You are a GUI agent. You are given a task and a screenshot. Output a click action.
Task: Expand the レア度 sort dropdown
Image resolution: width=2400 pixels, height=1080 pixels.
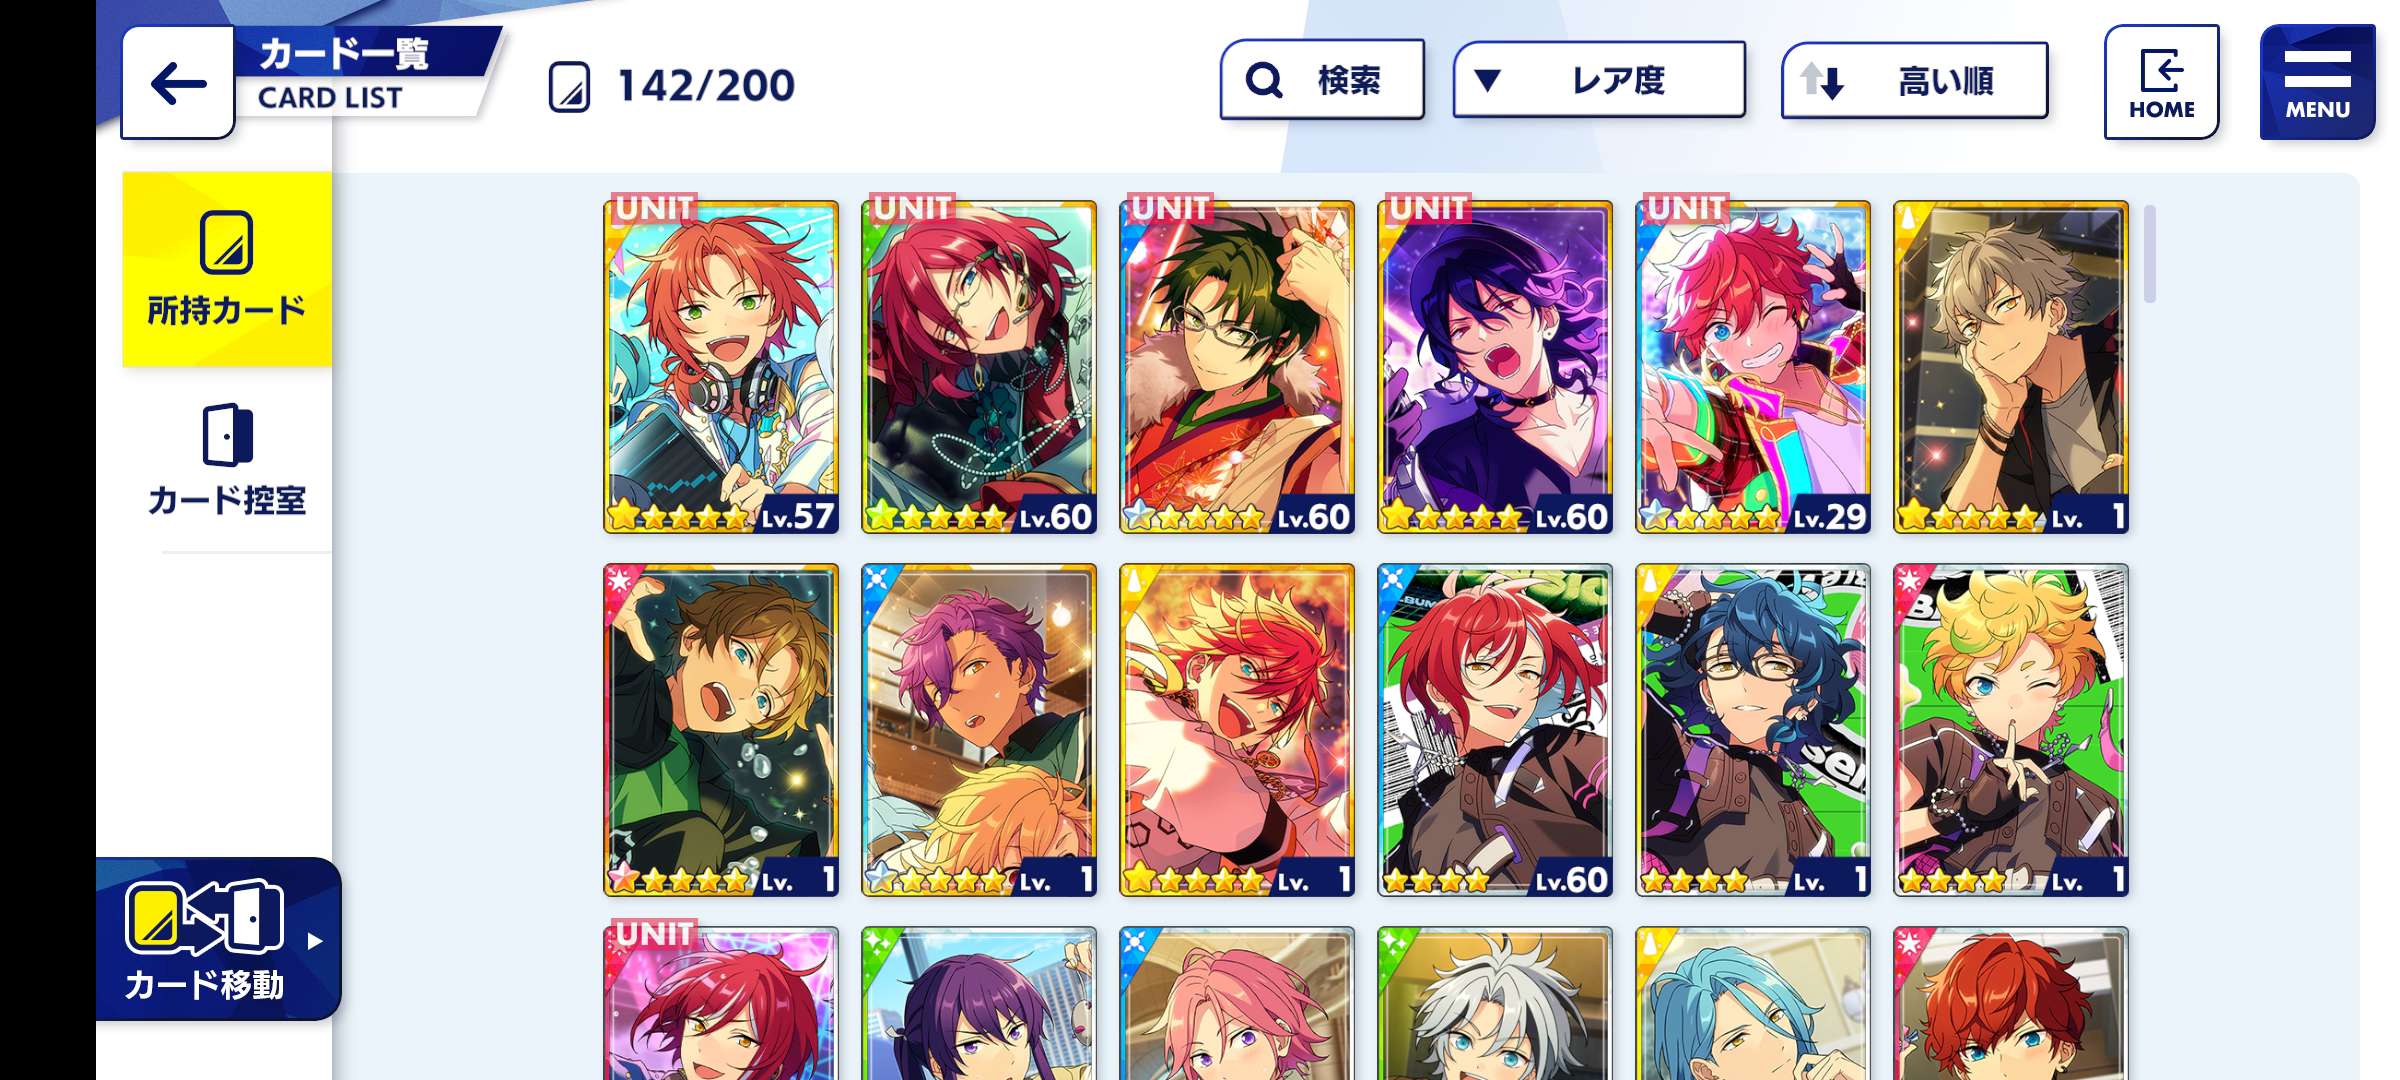[x=1599, y=80]
